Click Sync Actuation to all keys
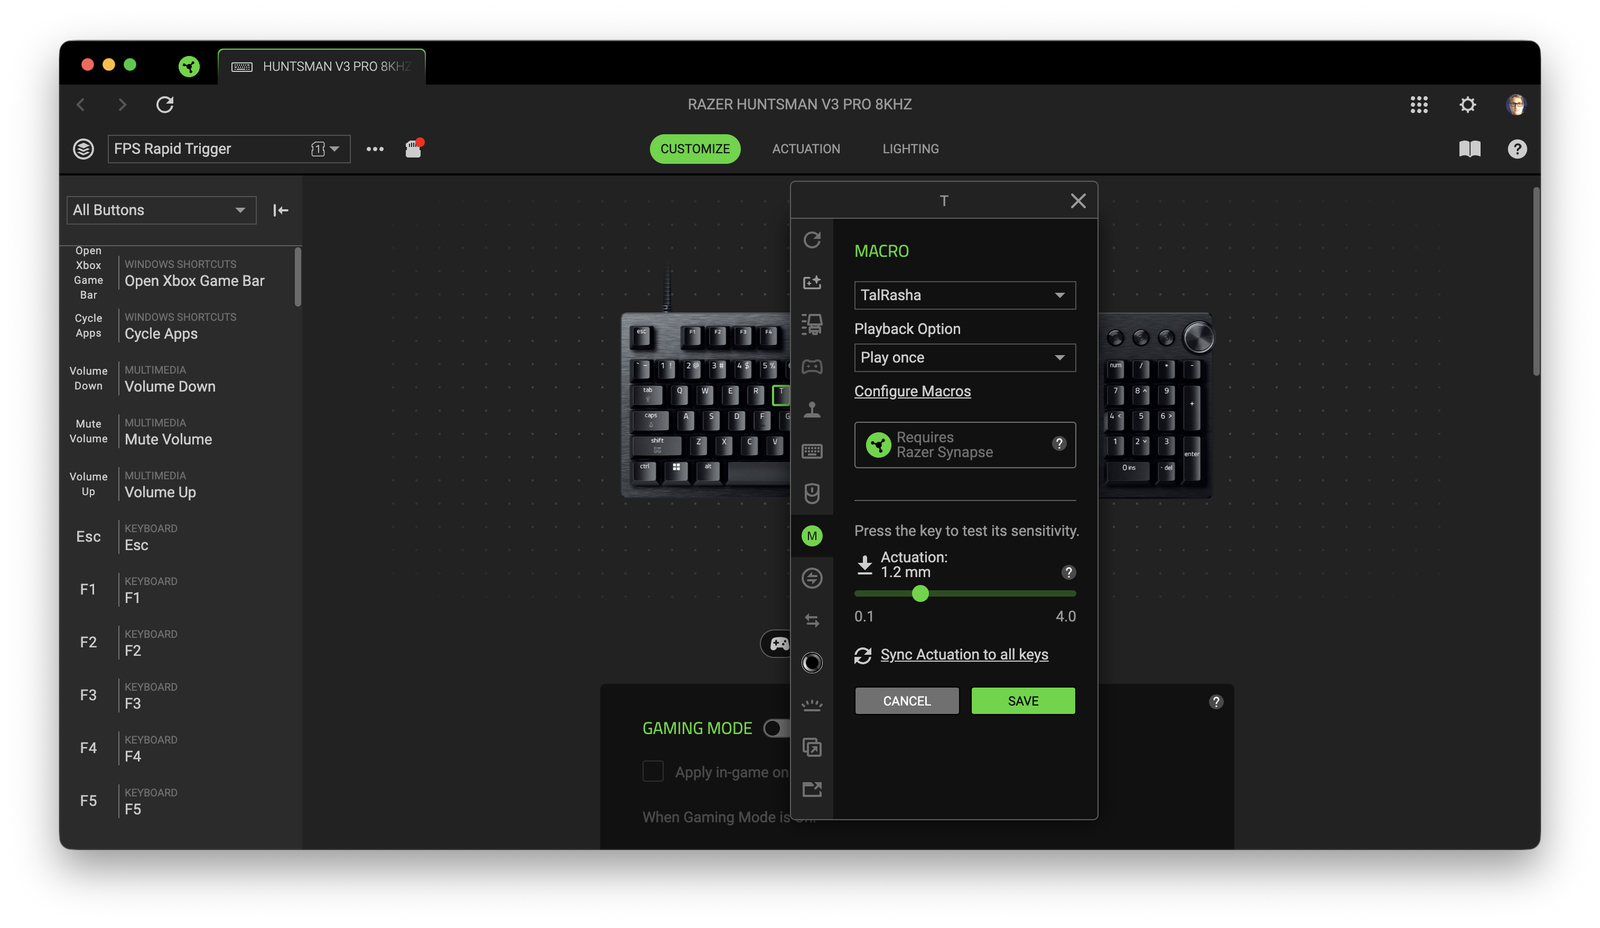The width and height of the screenshot is (1600, 928). click(964, 655)
